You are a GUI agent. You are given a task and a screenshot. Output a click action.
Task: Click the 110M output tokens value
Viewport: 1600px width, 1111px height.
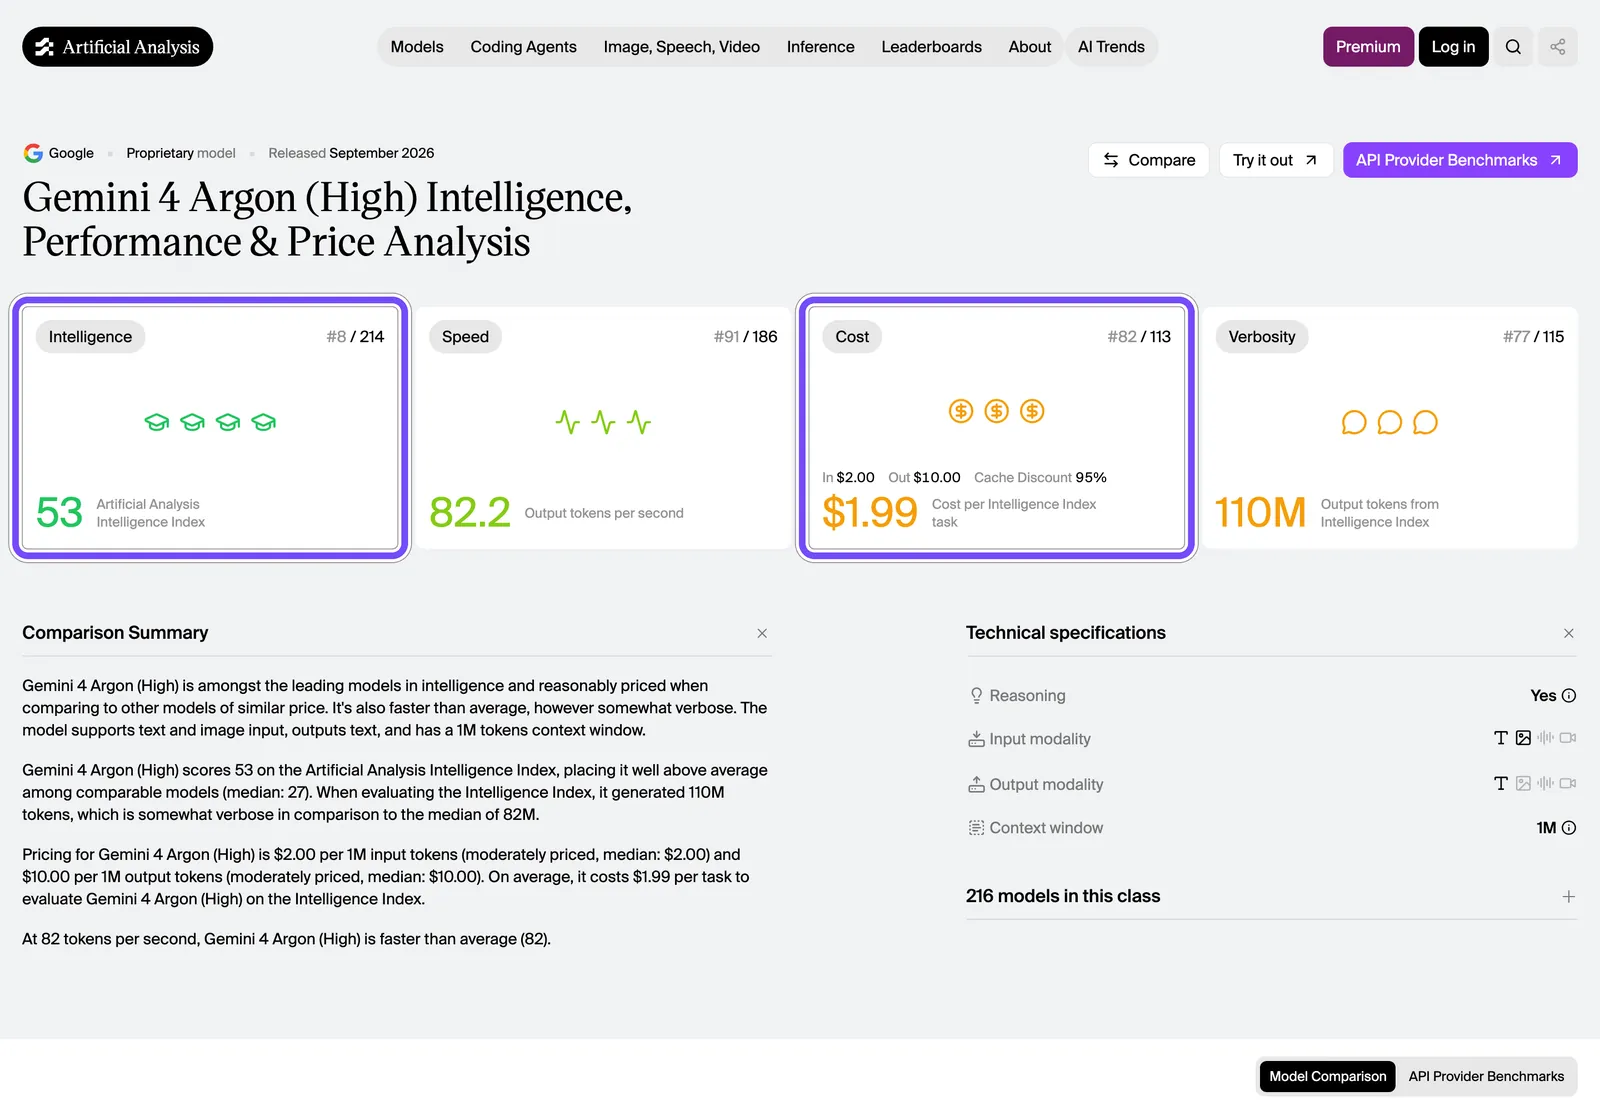point(1260,513)
